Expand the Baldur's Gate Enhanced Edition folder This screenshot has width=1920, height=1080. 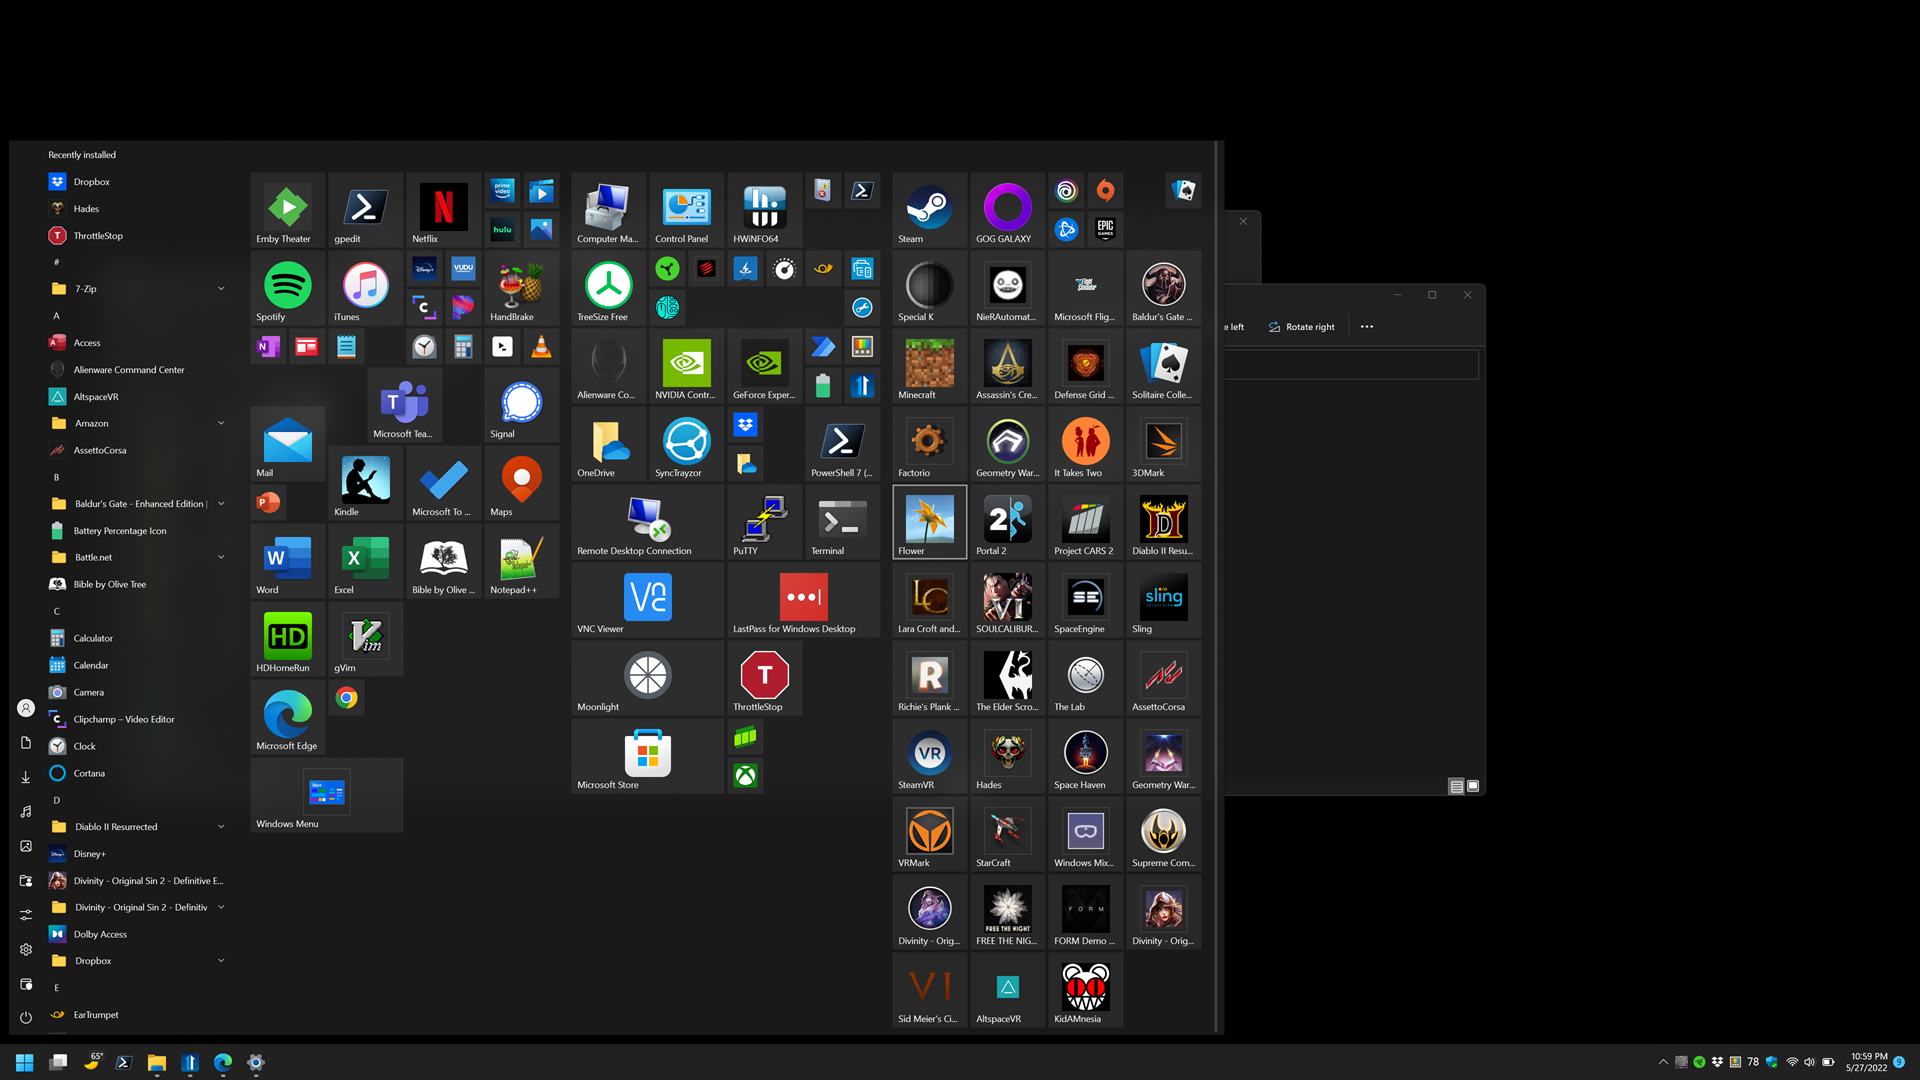click(137, 504)
